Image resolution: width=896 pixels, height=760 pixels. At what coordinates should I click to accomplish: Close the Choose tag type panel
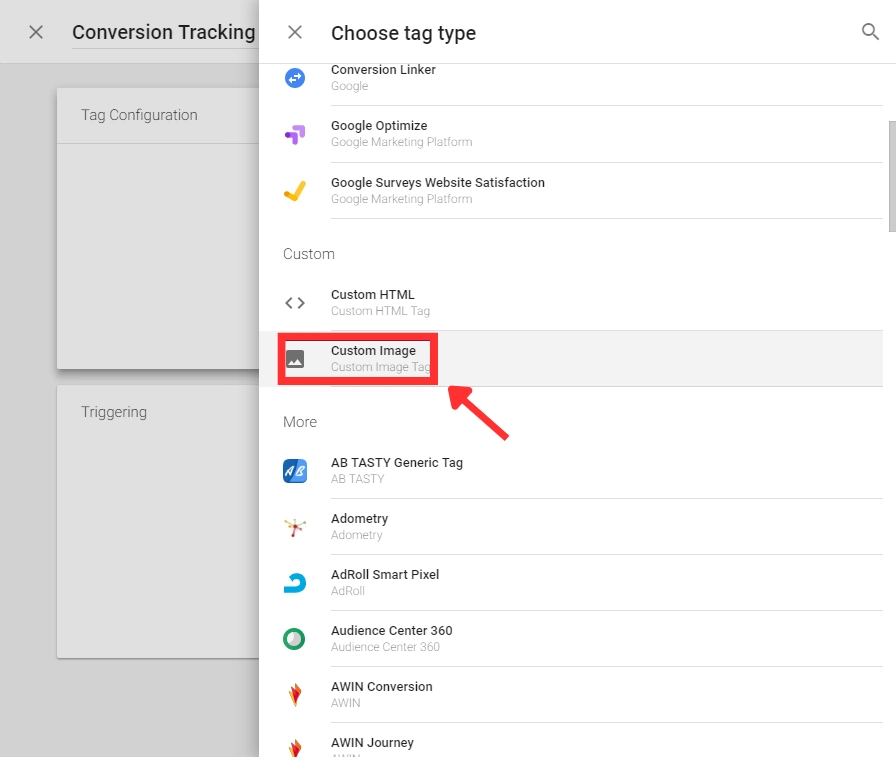pyautogui.click(x=295, y=33)
